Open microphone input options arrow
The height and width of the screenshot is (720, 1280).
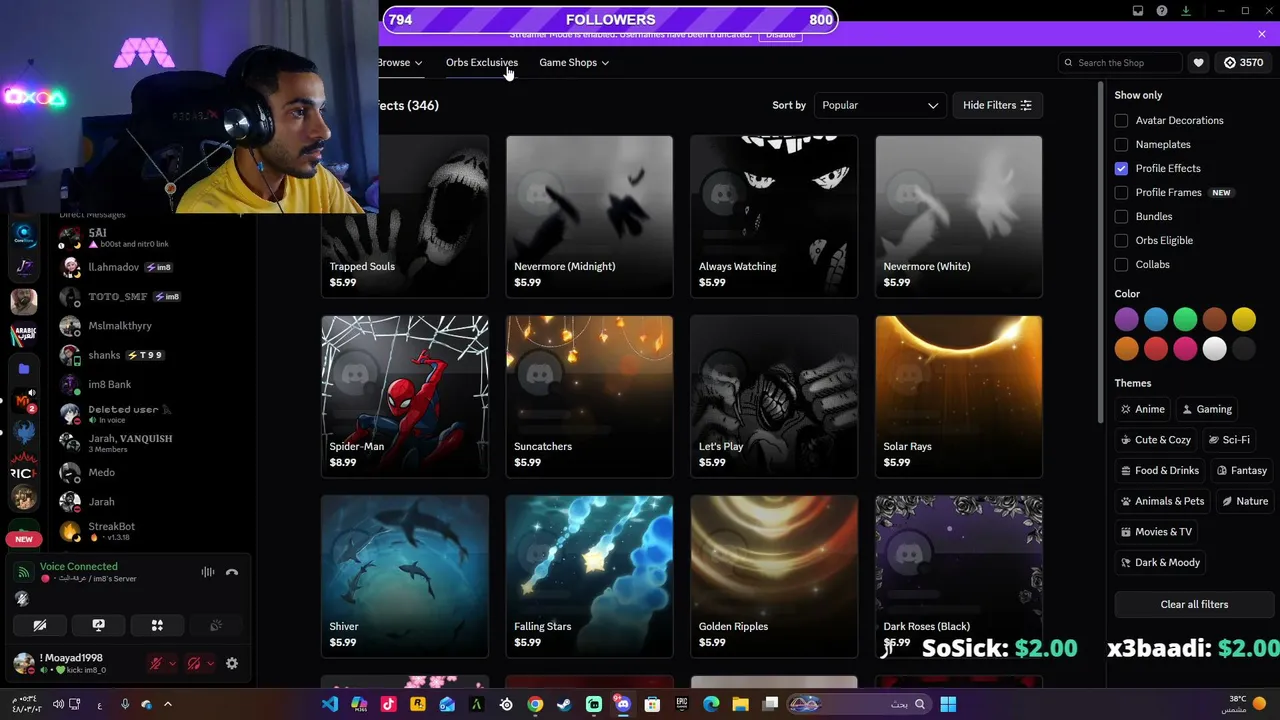(172, 663)
